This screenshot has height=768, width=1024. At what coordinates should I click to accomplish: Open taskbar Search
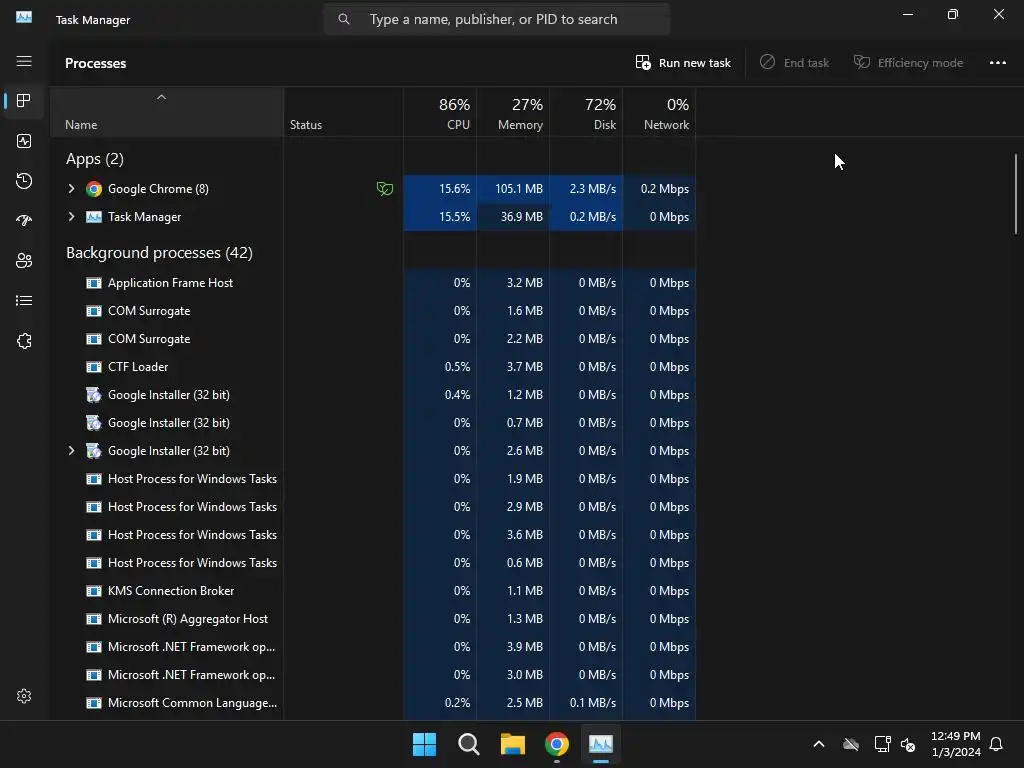pyautogui.click(x=468, y=744)
